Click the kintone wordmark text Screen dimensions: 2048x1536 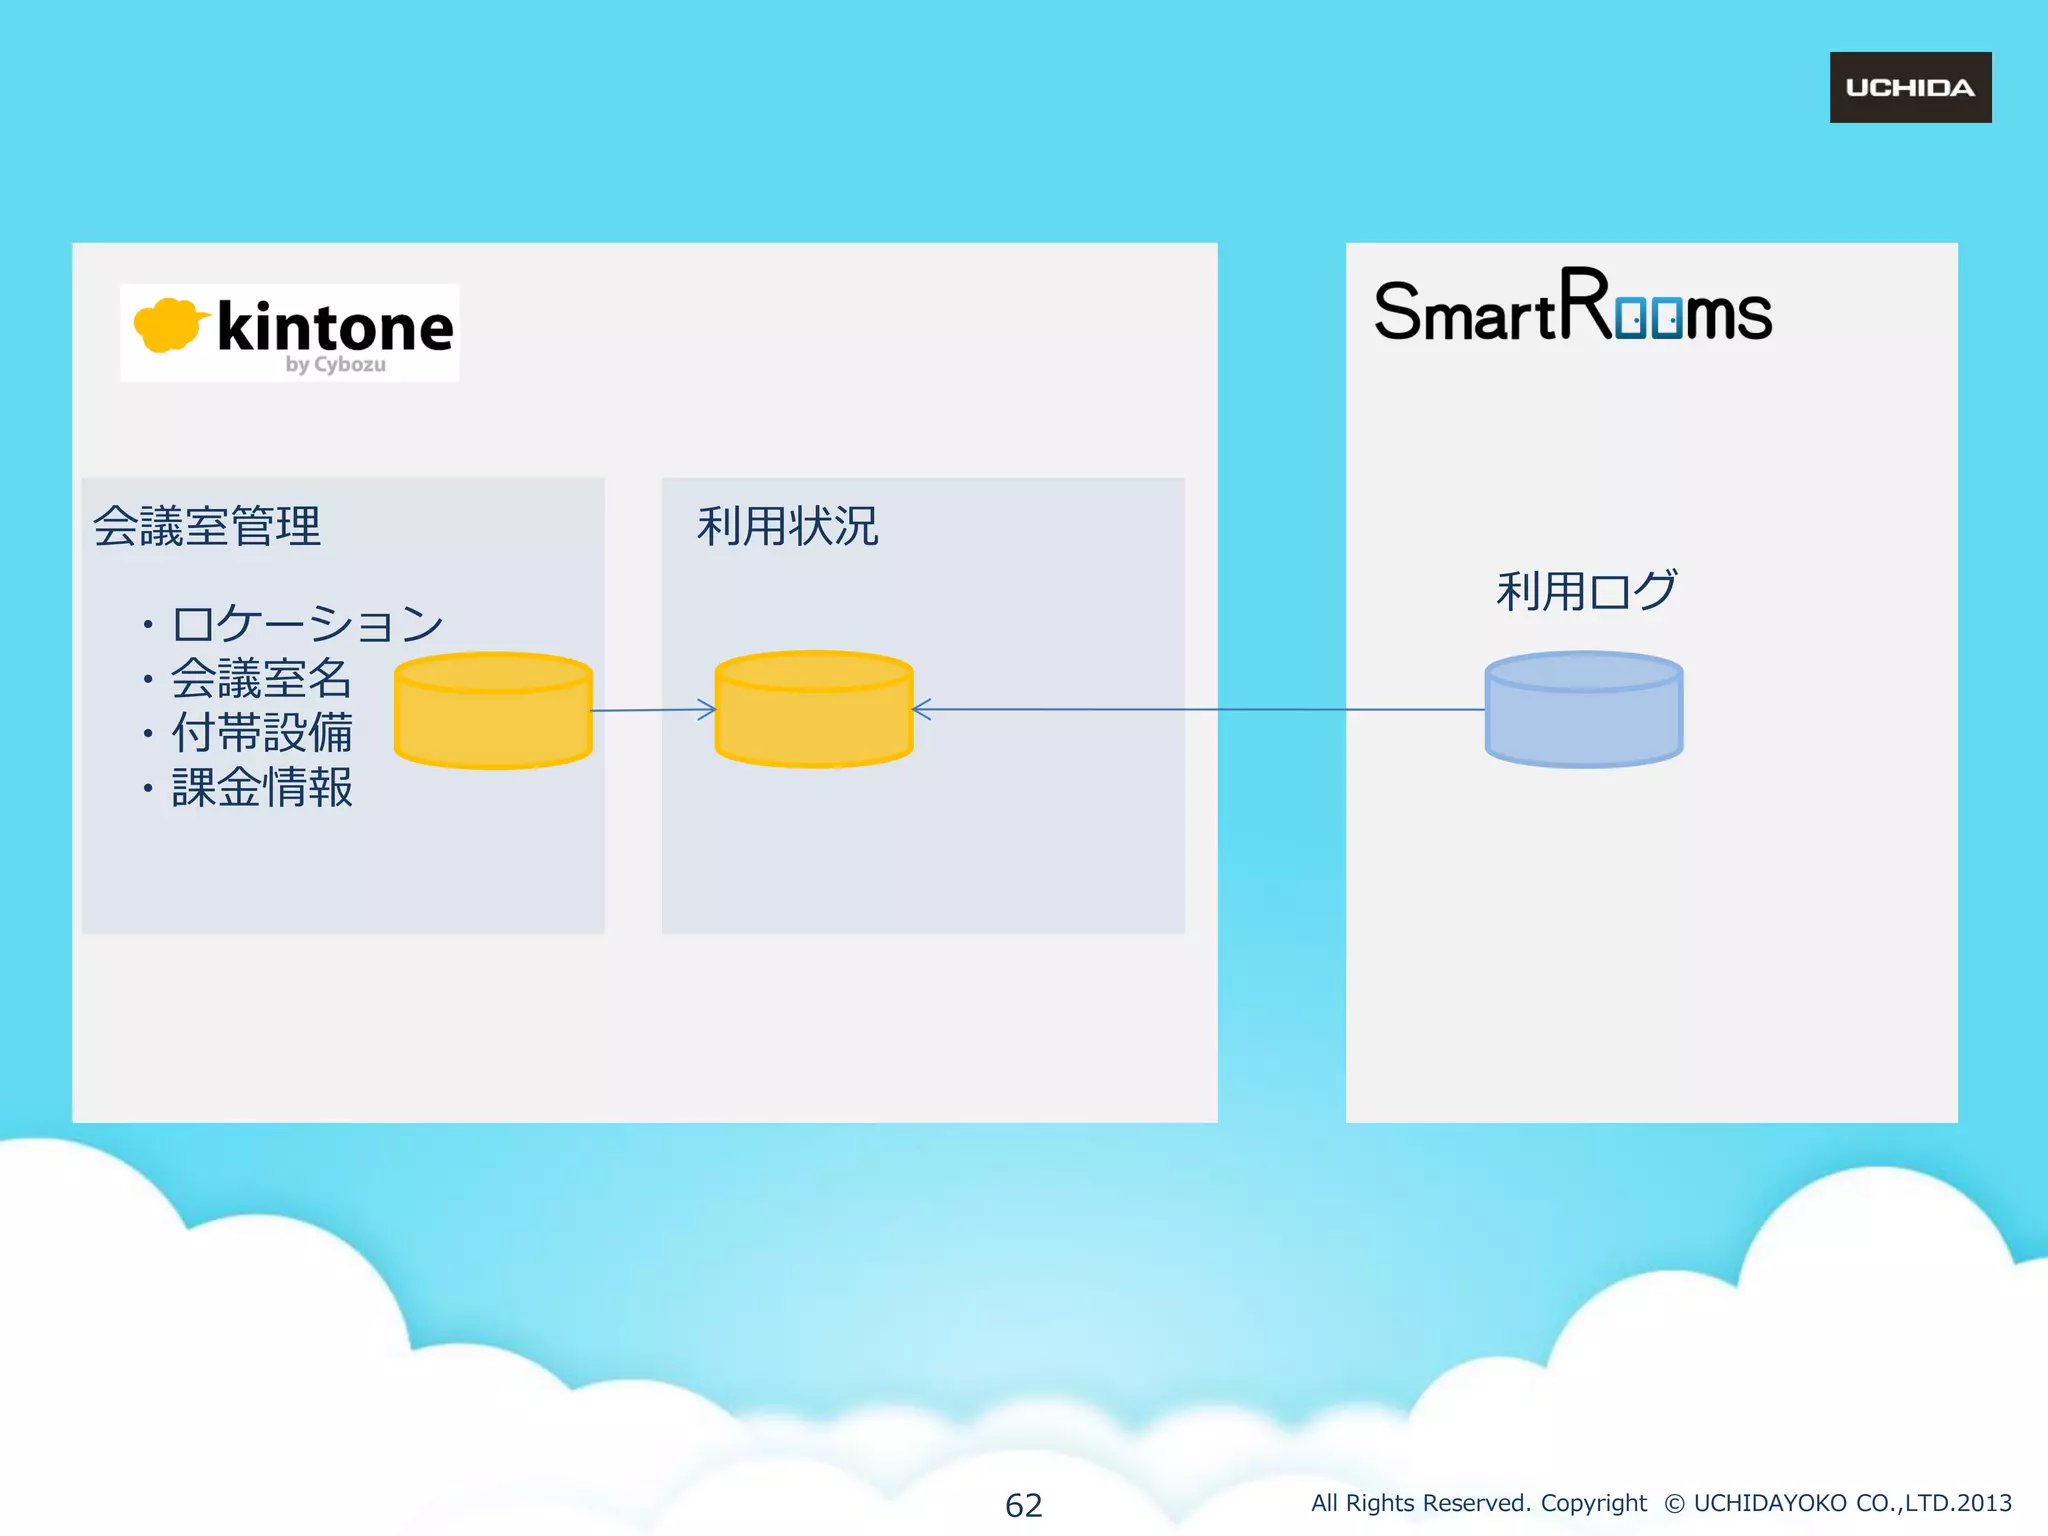click(x=335, y=327)
